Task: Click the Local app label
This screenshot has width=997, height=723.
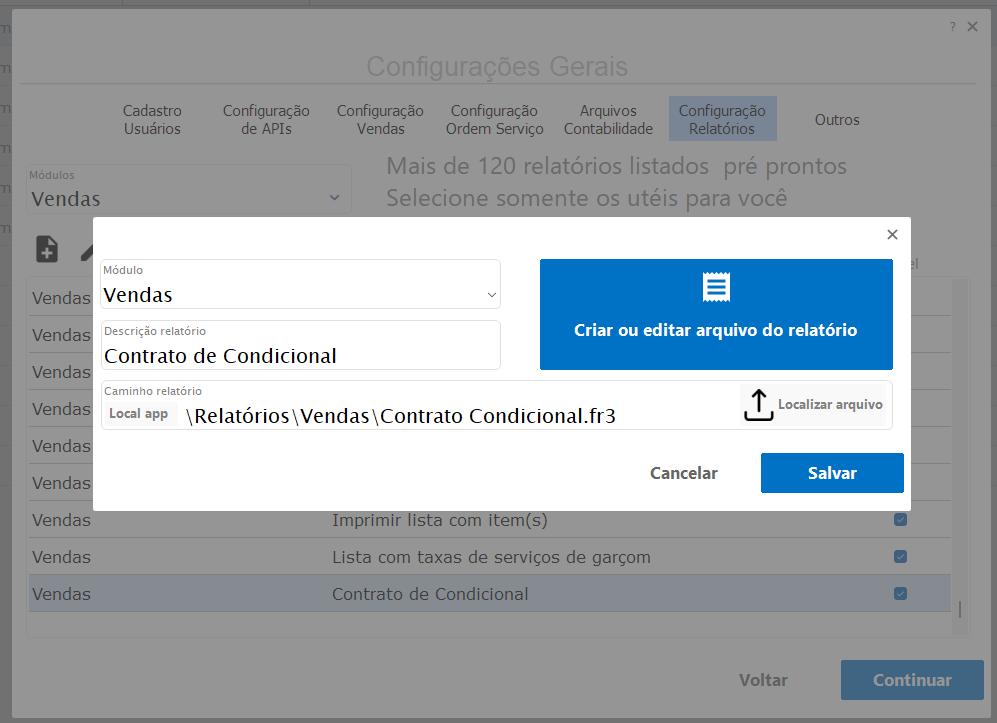Action: 139,414
